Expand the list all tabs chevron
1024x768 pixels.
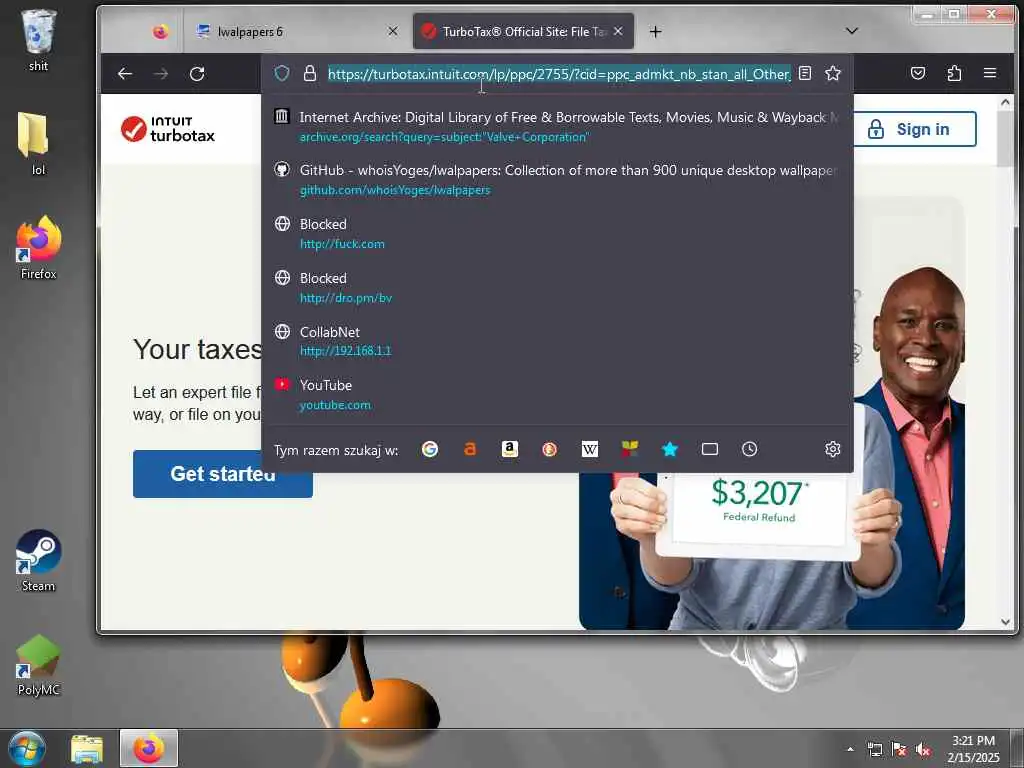click(852, 31)
